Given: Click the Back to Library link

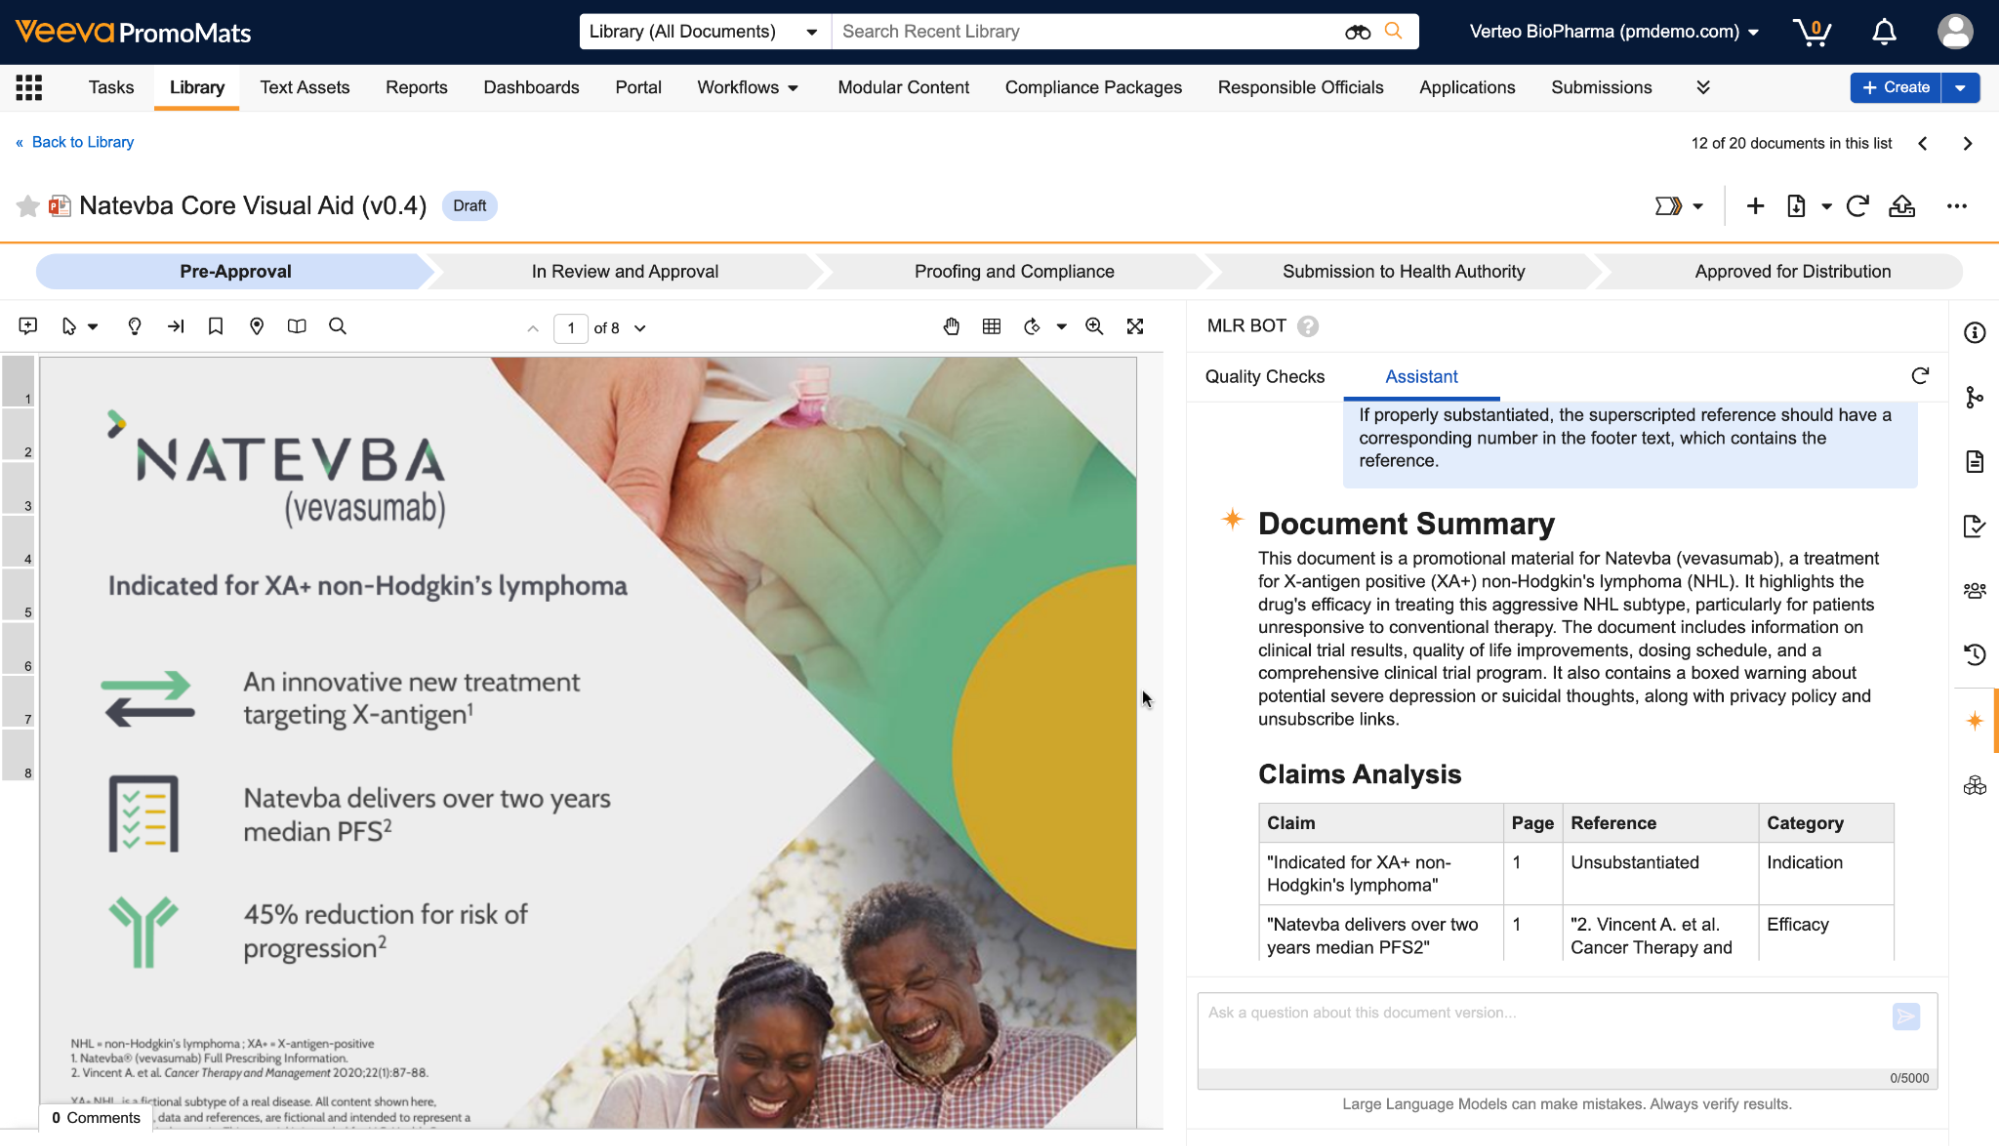Looking at the screenshot, I should (75, 143).
